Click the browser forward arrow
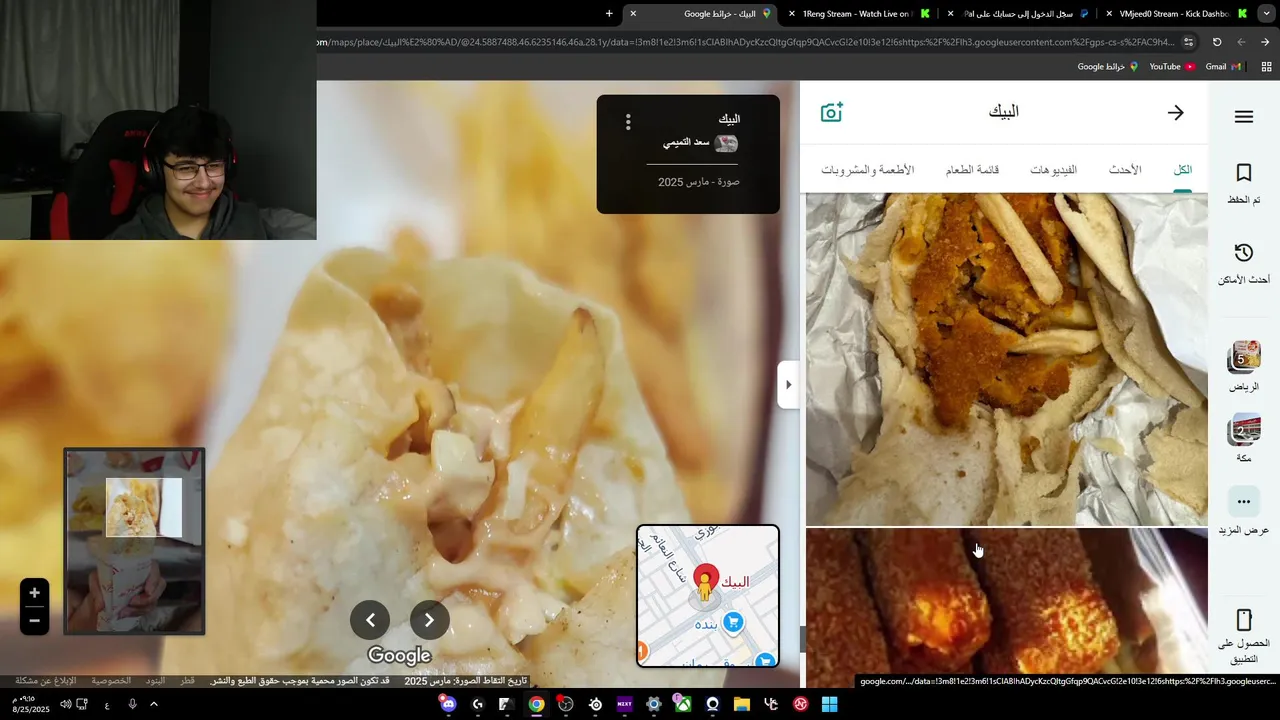The image size is (1280, 720). [x=1241, y=42]
